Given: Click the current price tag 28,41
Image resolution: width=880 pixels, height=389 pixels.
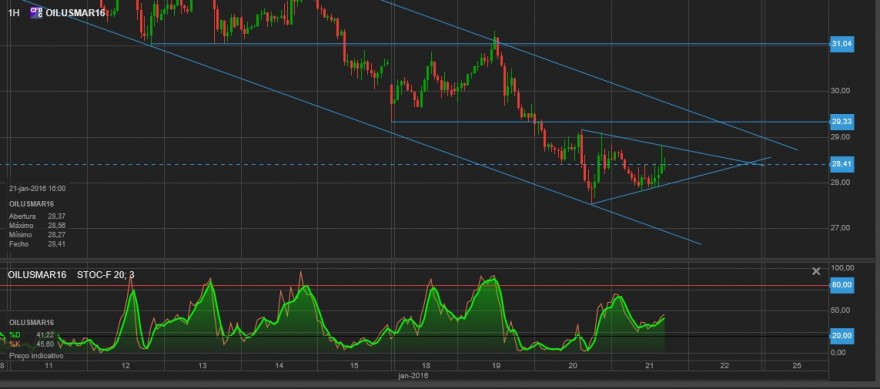Looking at the screenshot, I should tap(841, 164).
